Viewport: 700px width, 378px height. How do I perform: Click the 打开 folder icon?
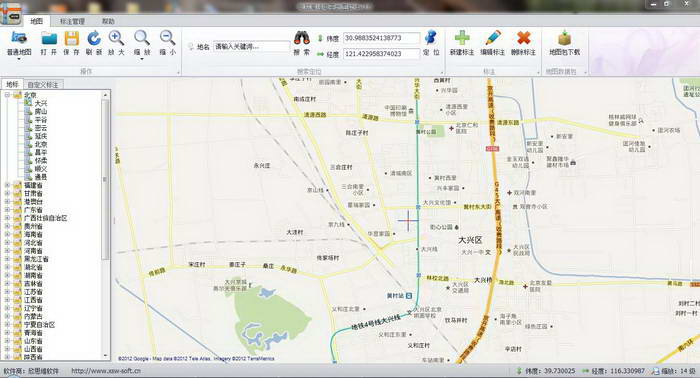point(49,39)
